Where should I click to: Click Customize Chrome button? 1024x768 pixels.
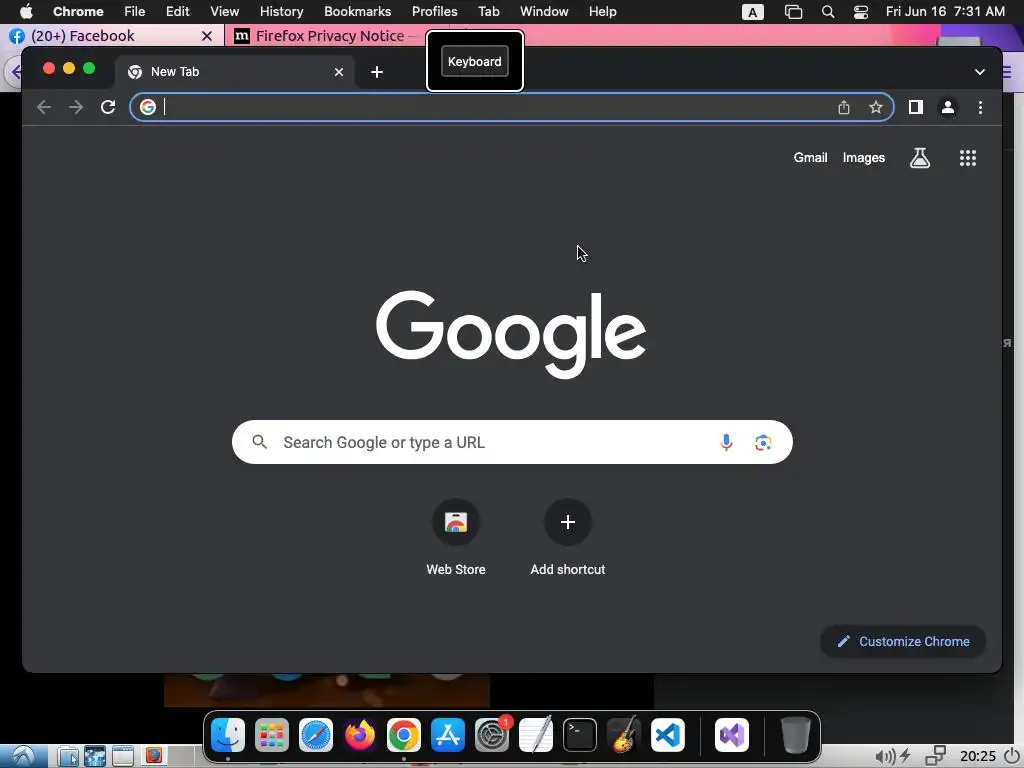903,641
